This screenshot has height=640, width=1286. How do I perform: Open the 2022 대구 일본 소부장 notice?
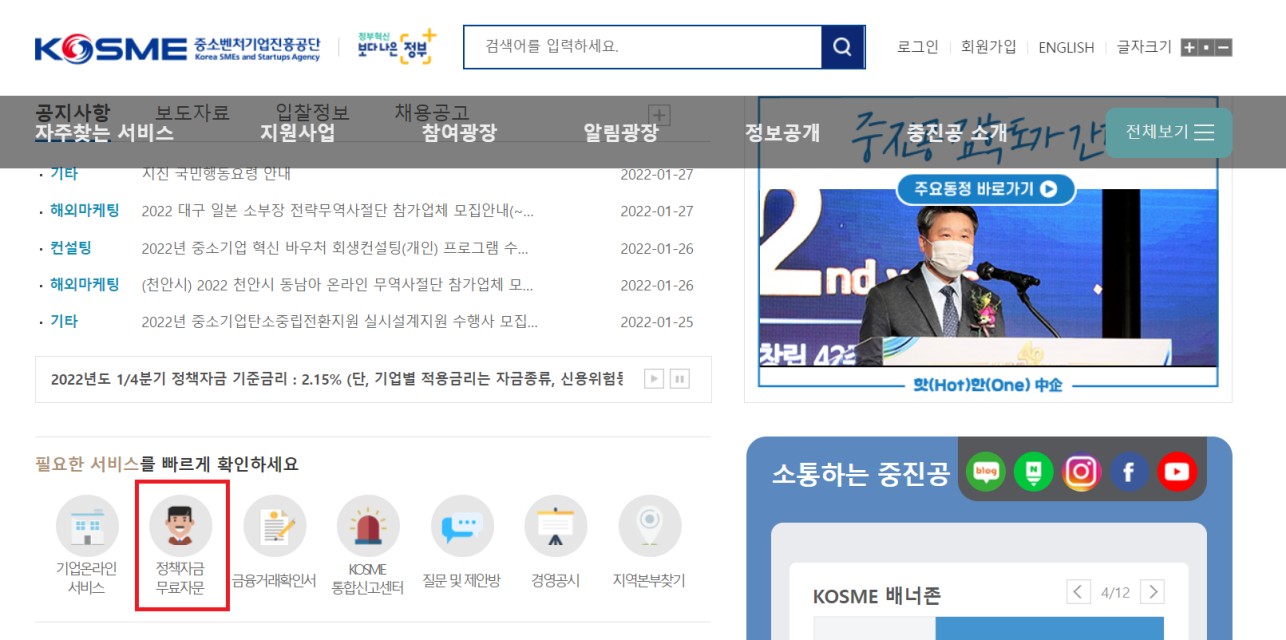point(338,211)
